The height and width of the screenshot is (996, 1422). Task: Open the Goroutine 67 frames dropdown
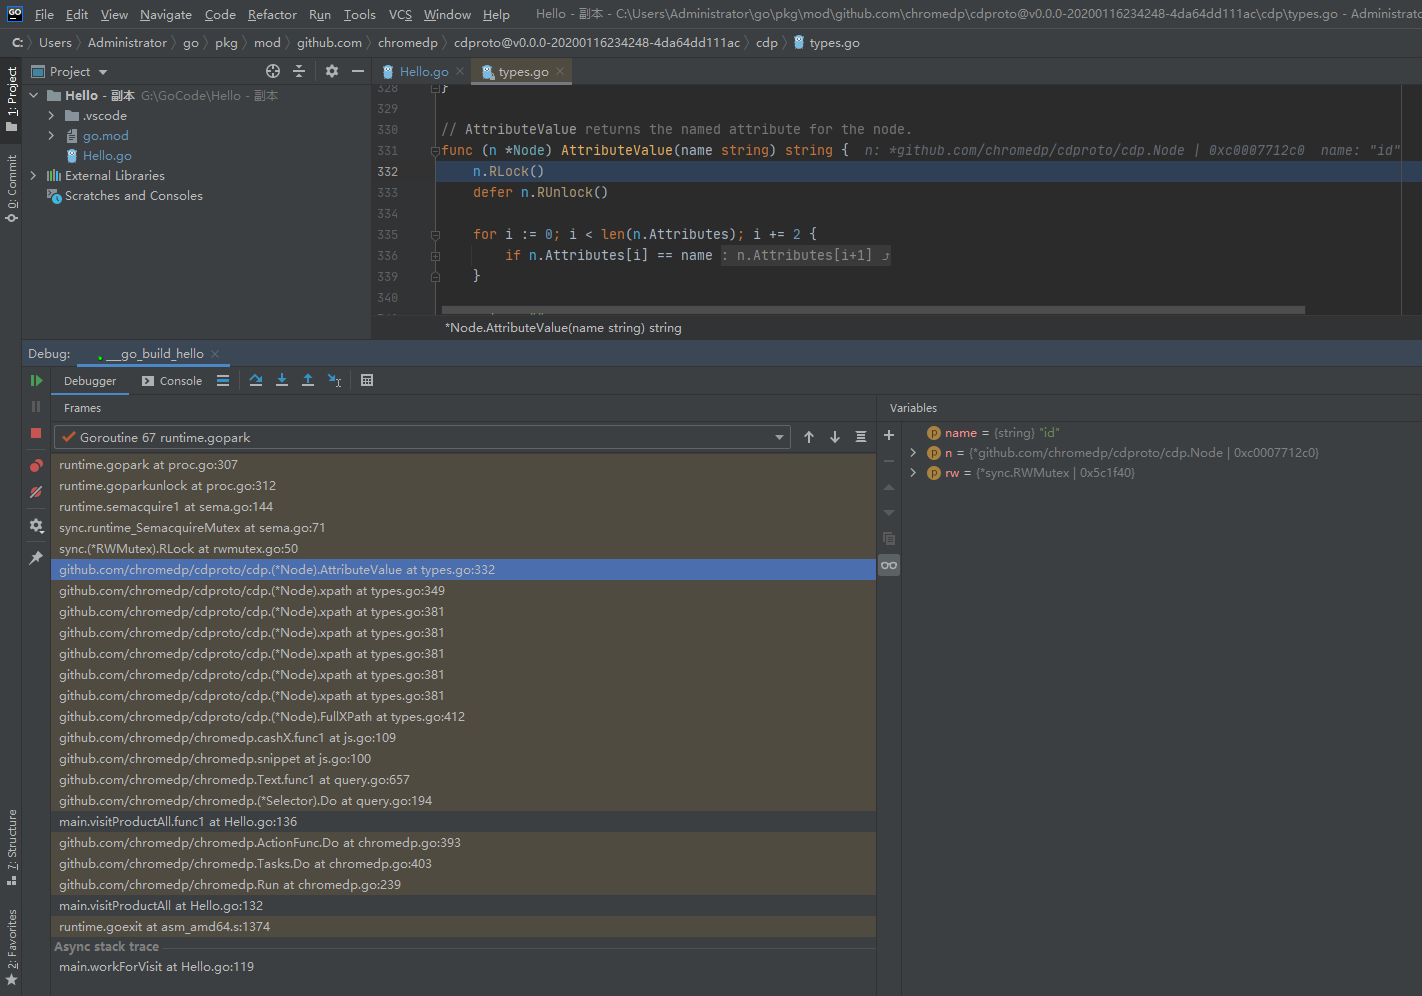779,437
